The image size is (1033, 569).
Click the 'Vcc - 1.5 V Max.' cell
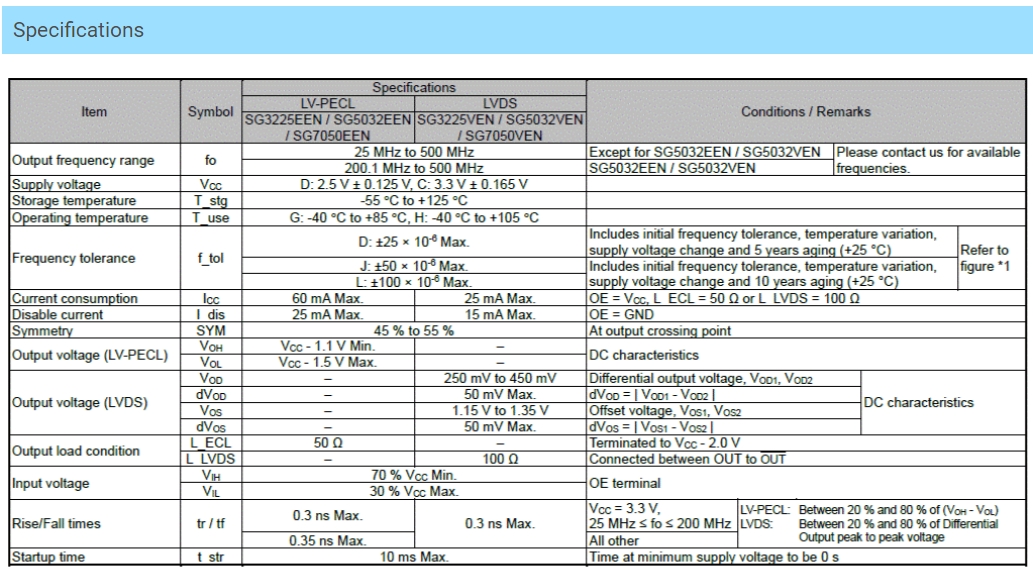(x=327, y=362)
